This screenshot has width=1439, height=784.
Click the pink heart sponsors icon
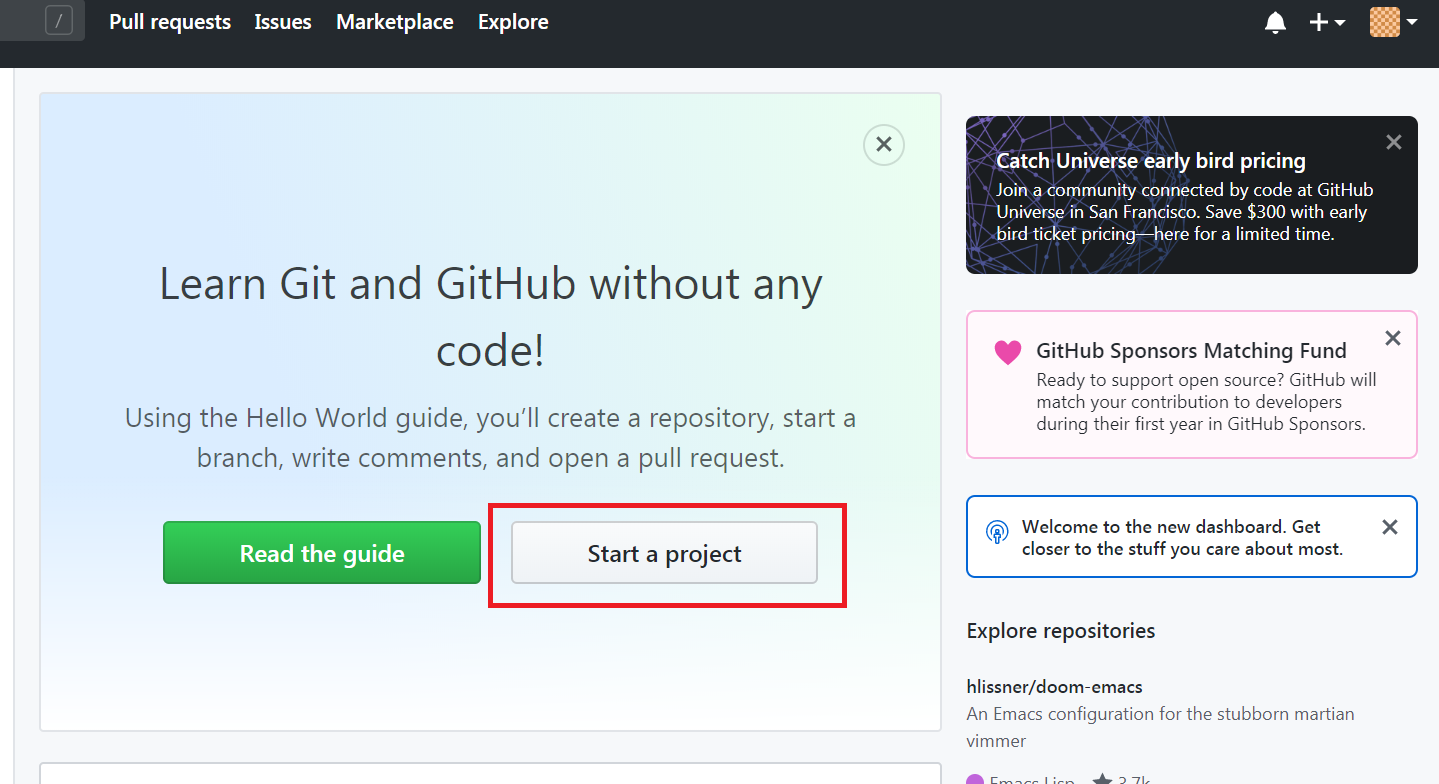1008,352
